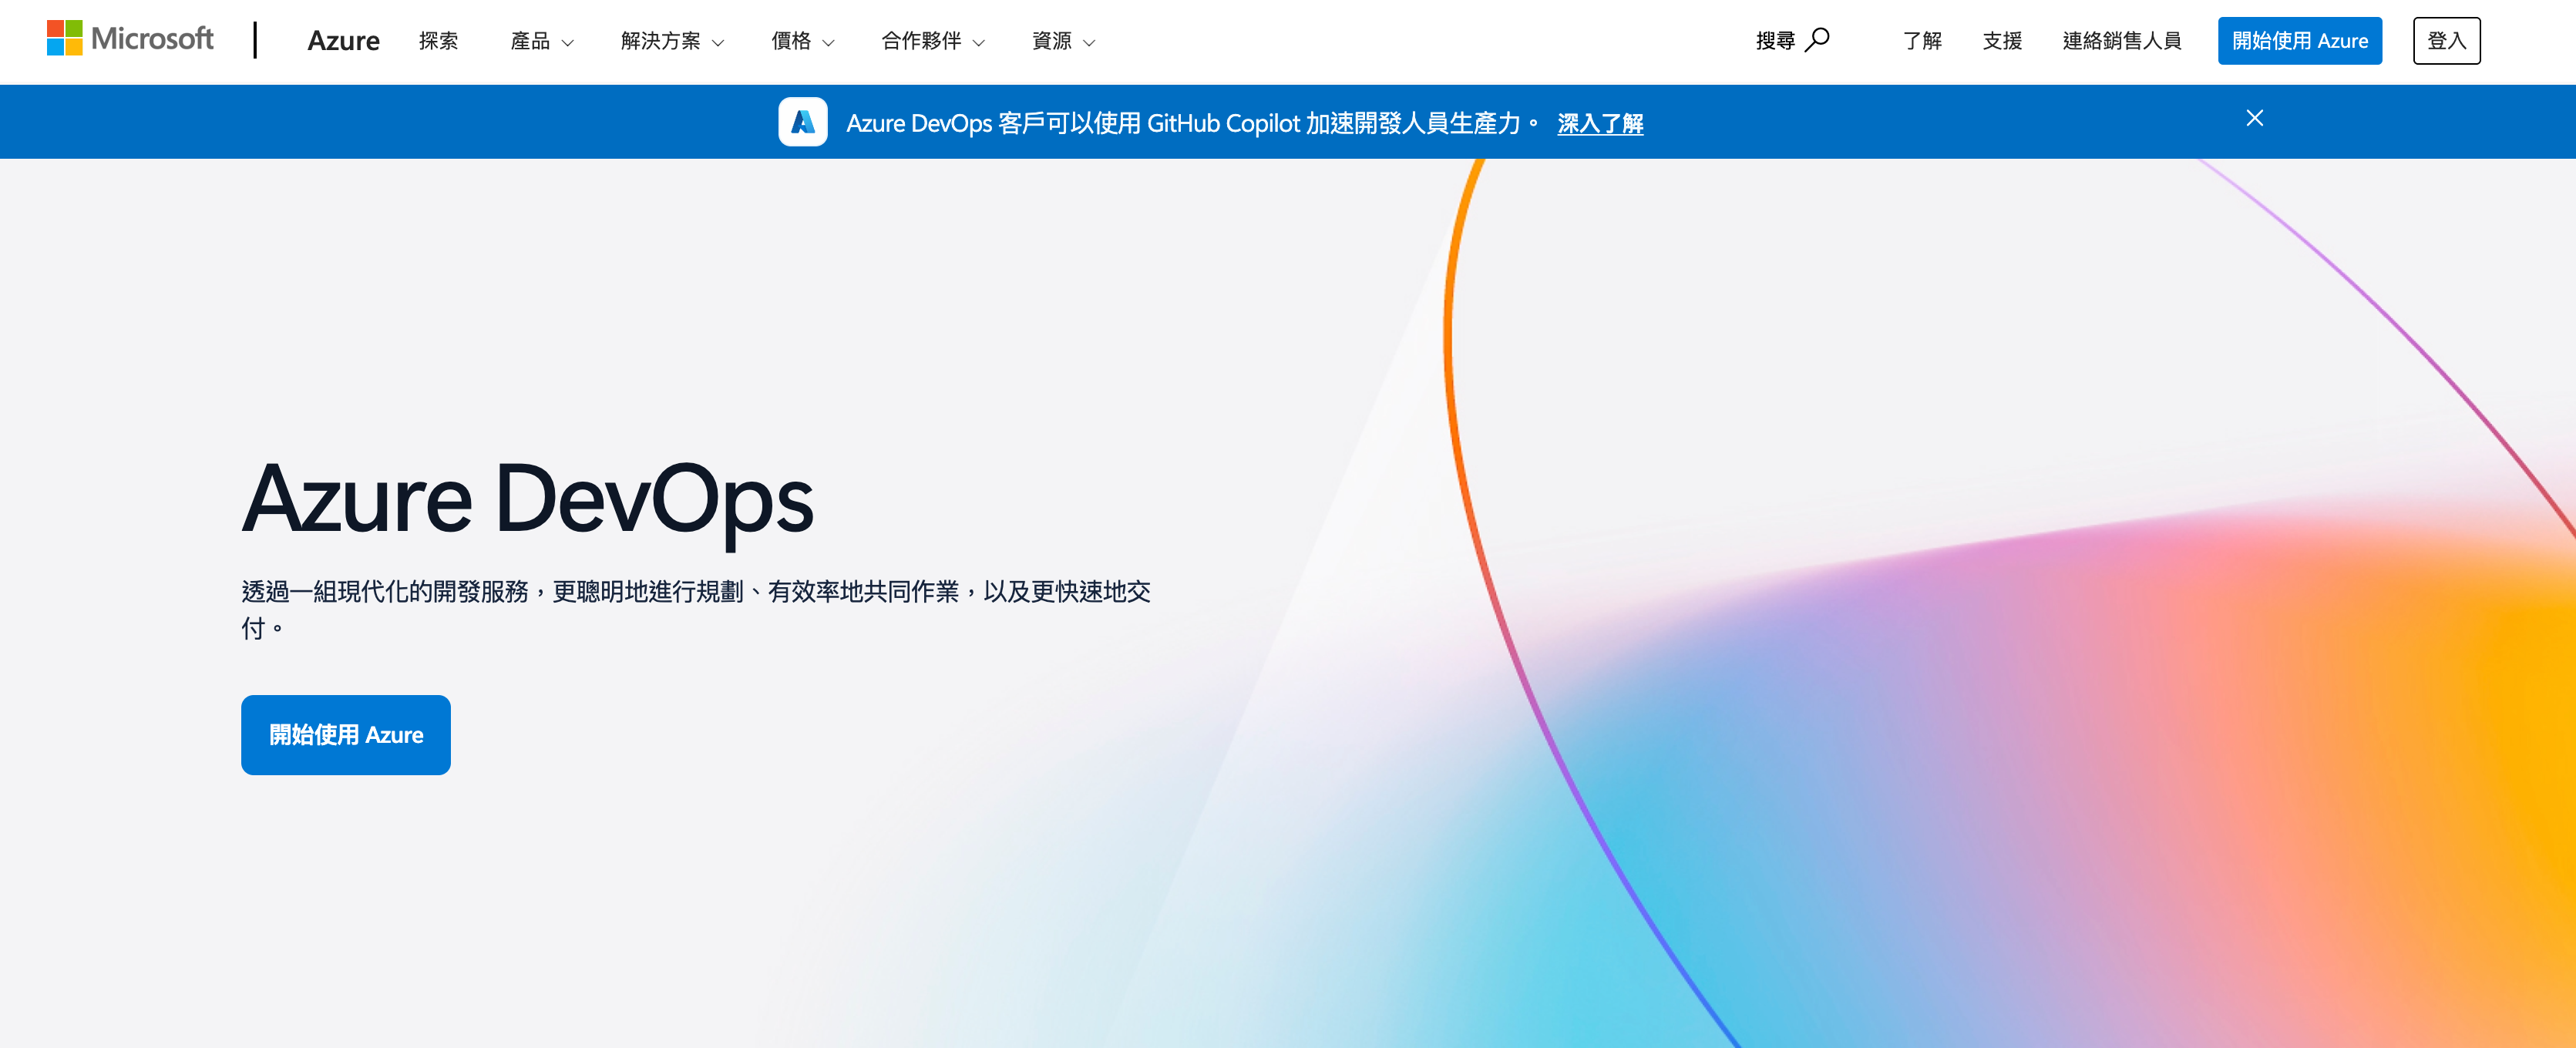Screen dimensions: 2576x1048
Task: Click header 開始使用 Azure button
Action: 2299,41
